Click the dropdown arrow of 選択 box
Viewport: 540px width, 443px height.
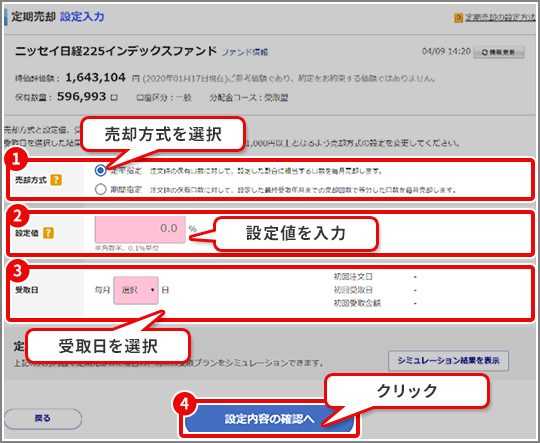point(152,290)
